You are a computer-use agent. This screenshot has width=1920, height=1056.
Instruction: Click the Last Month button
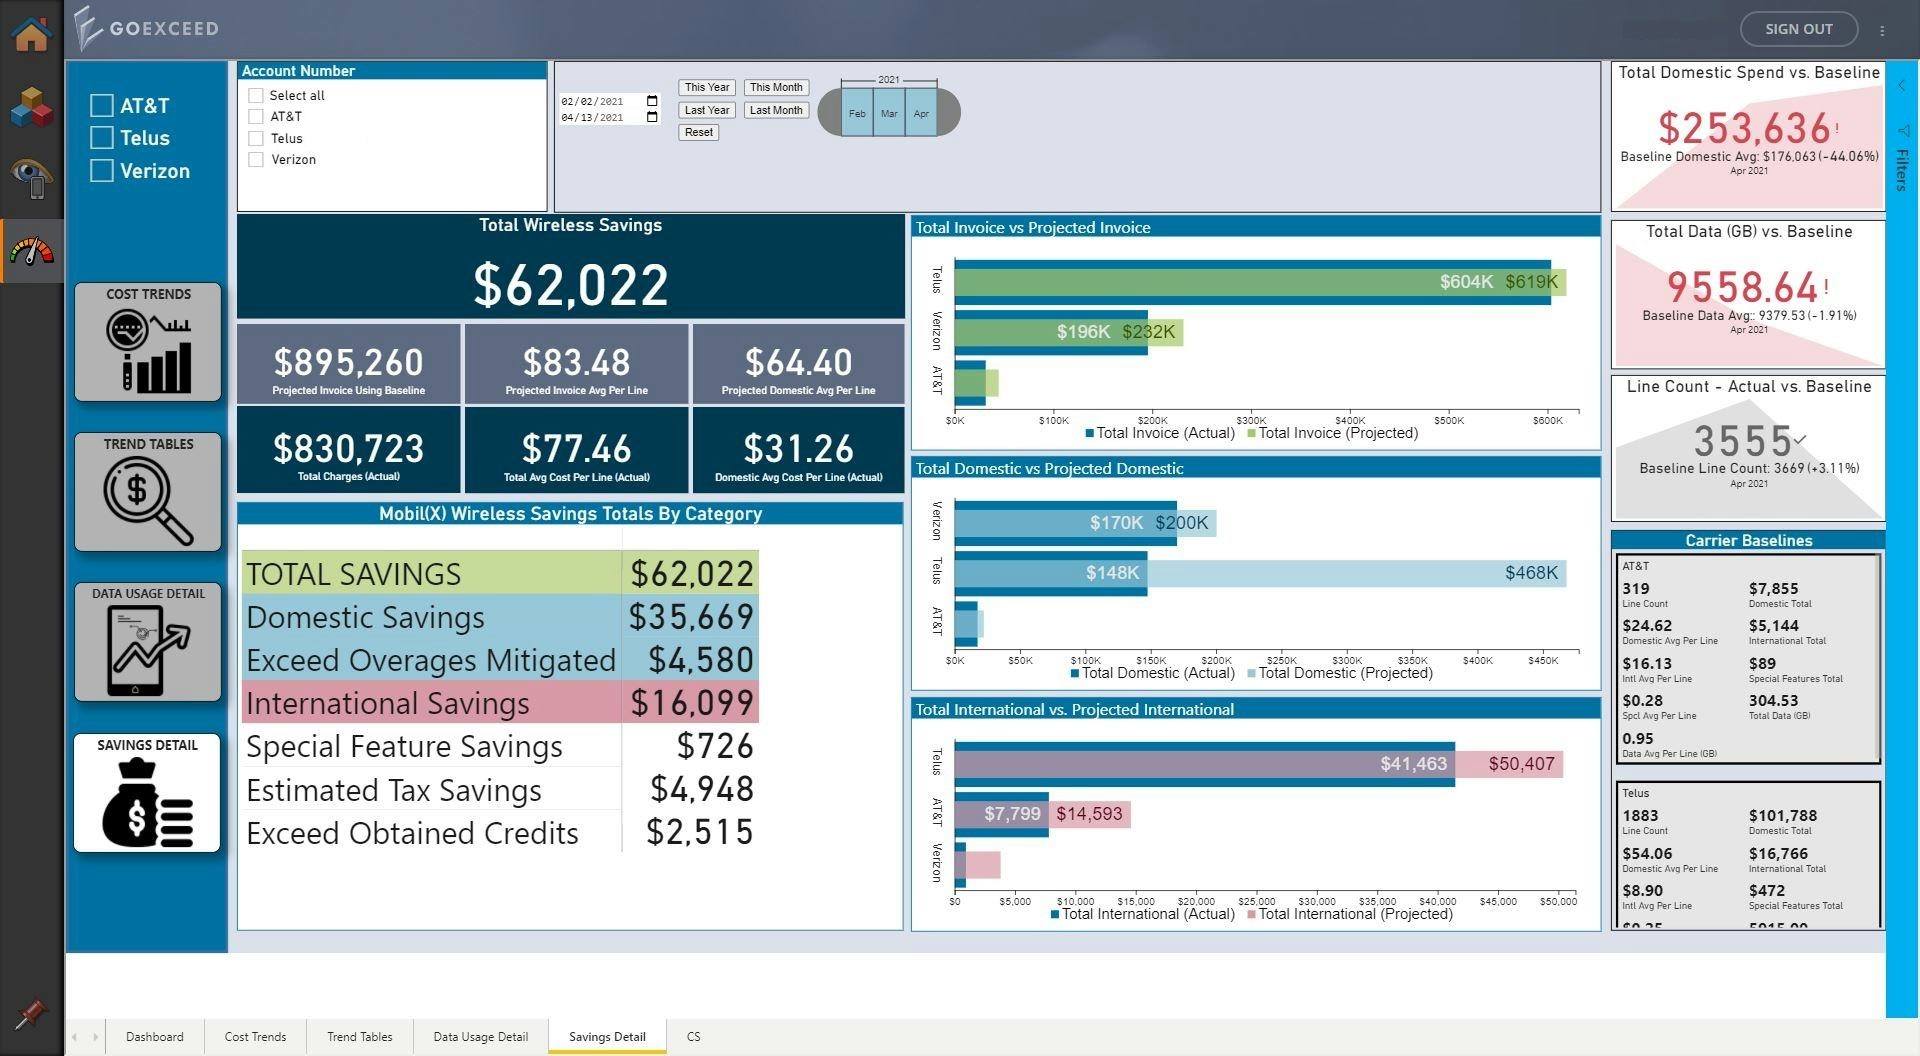776,110
